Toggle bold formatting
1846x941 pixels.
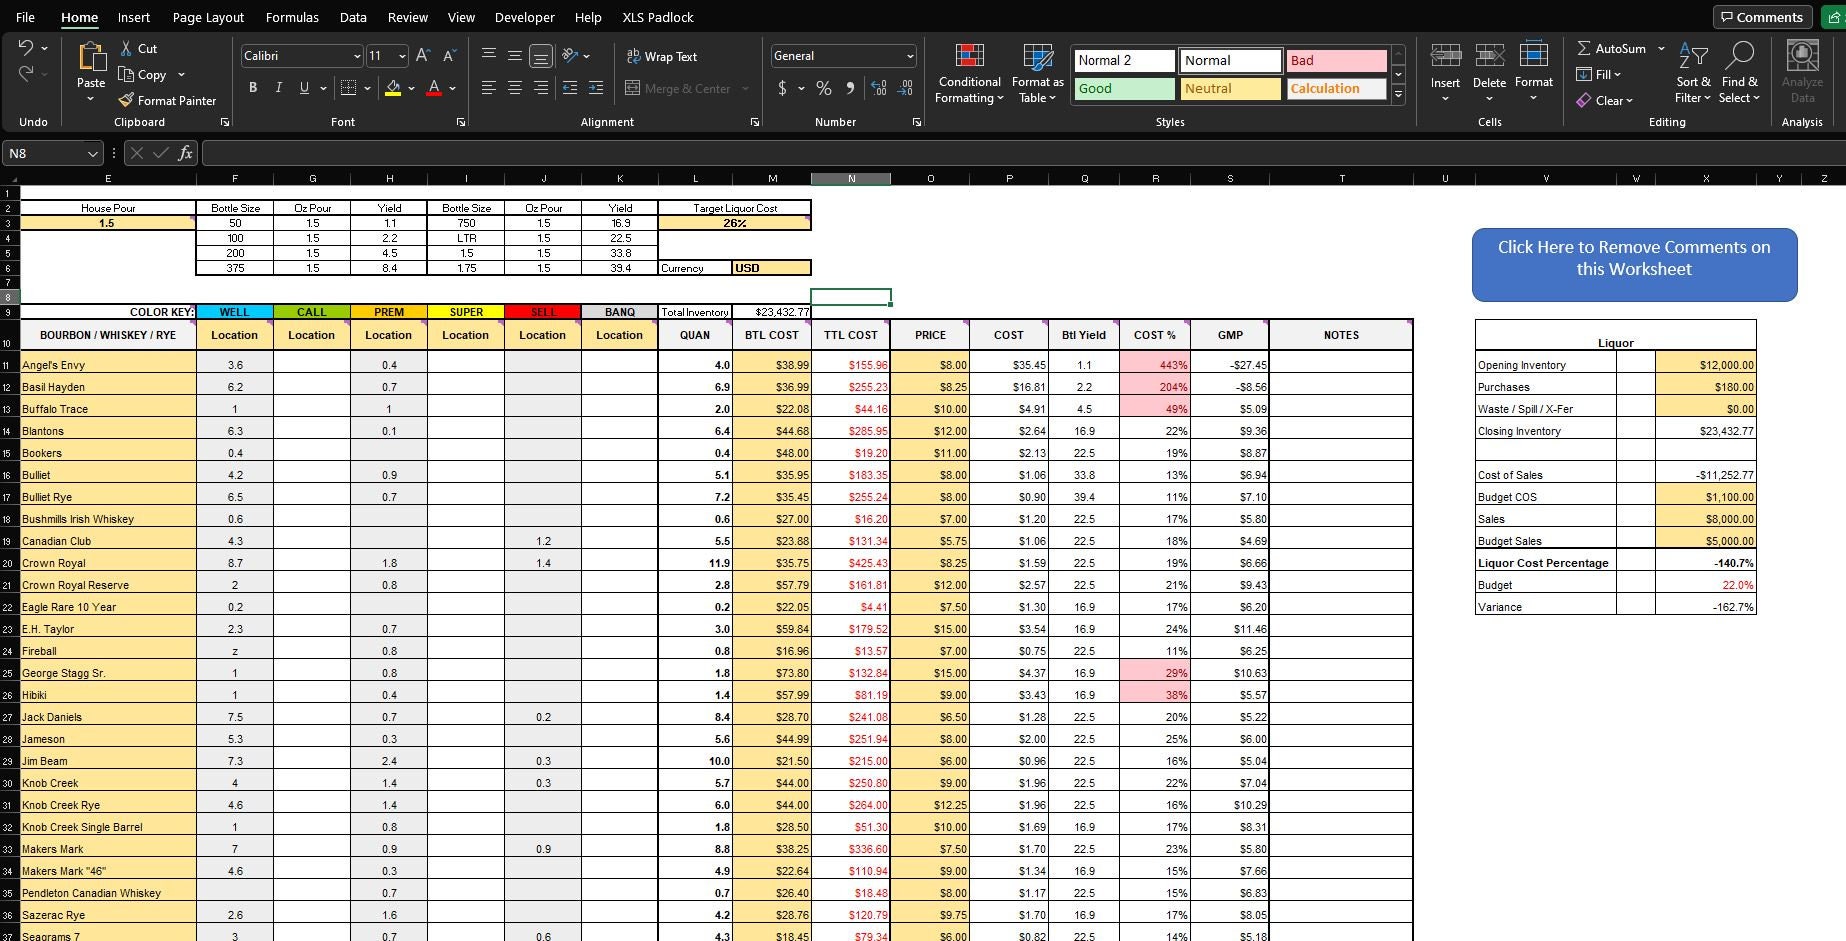(x=252, y=88)
